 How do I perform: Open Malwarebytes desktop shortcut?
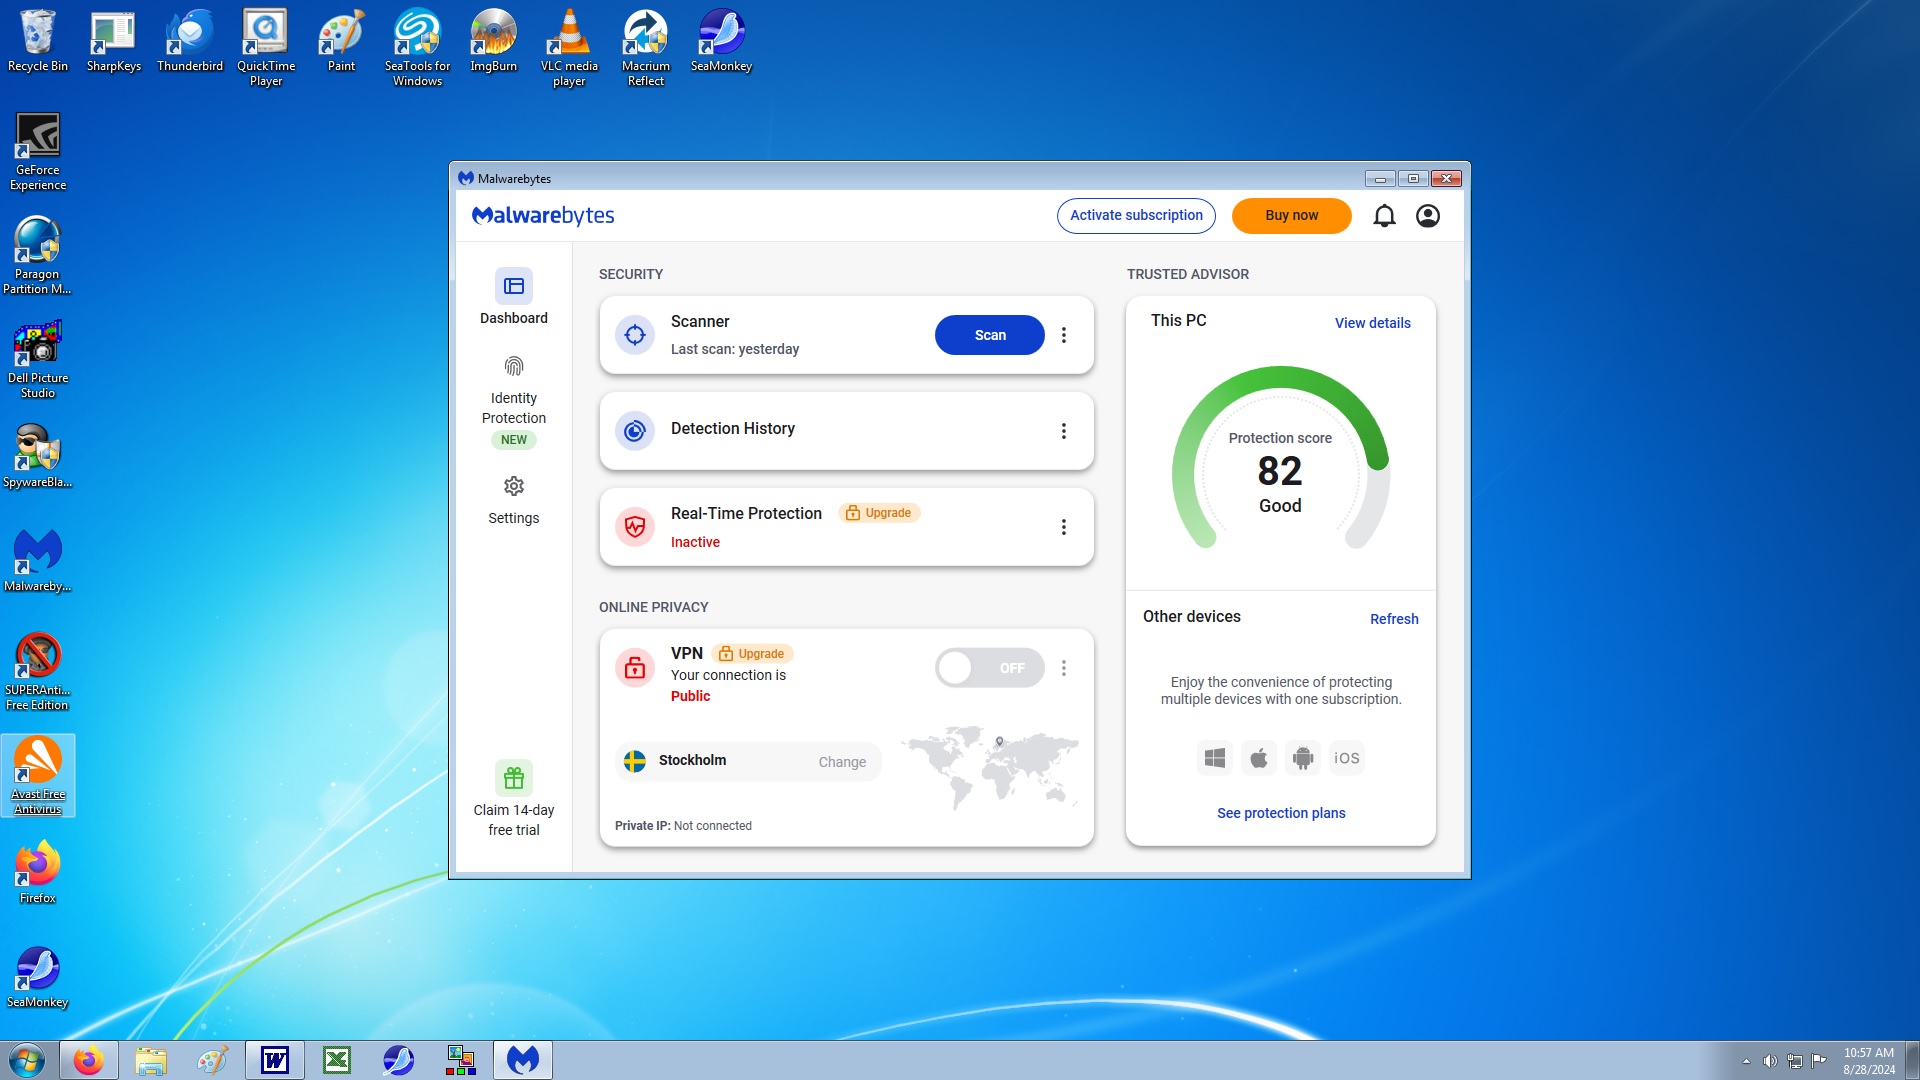(38, 560)
